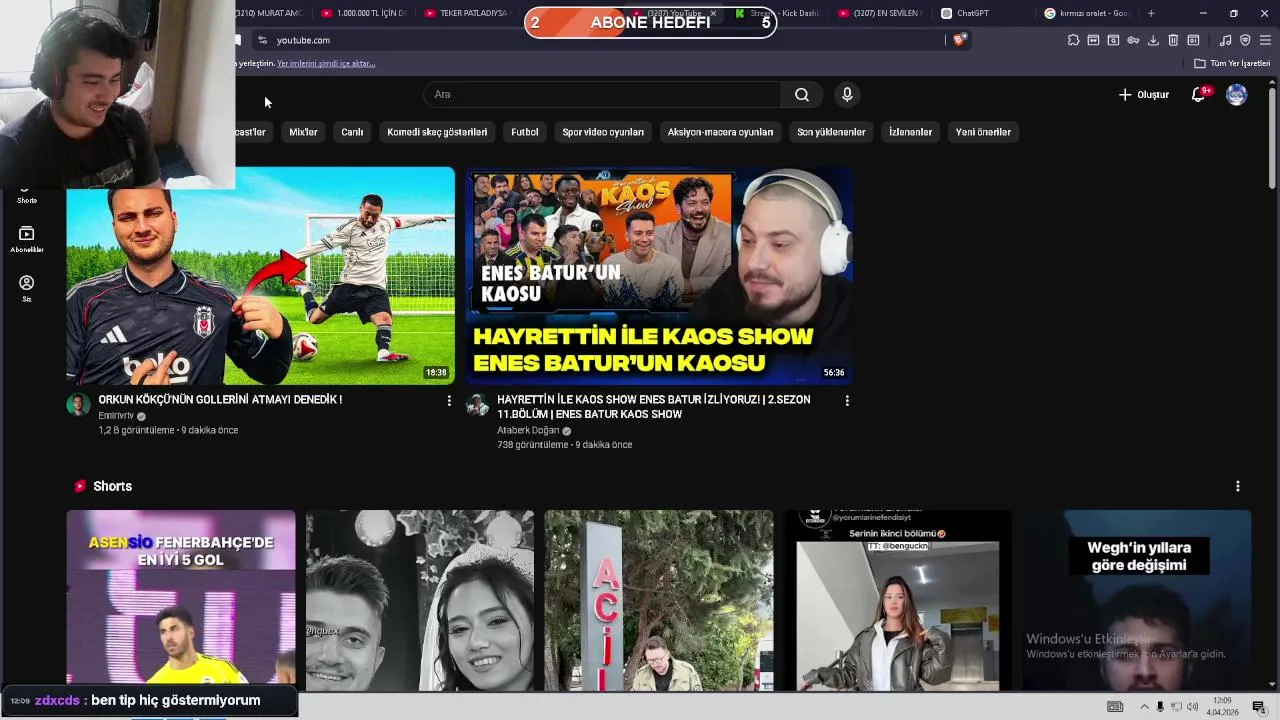Viewport: 1280px width, 720px height.
Task: Switch to the ChatGPT browser tab
Action: (x=973, y=13)
